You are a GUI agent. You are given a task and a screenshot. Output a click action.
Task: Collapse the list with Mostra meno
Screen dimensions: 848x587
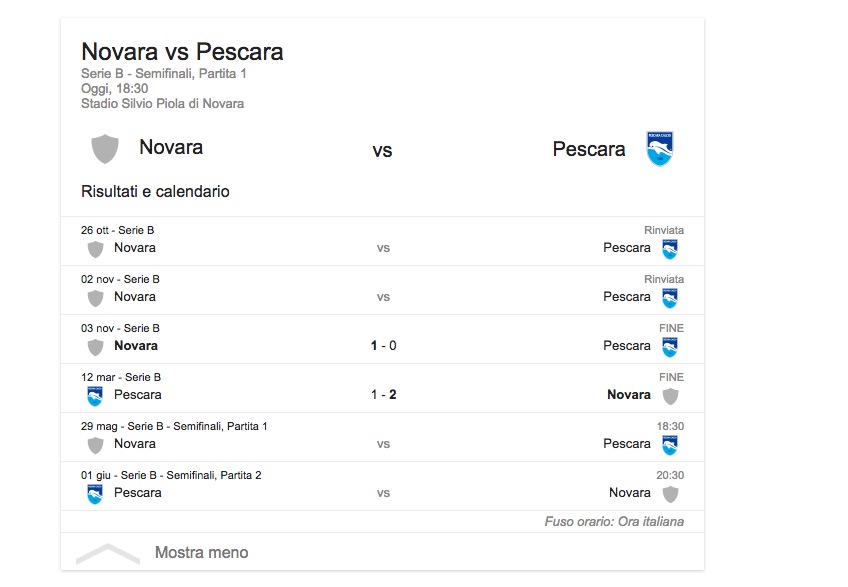tap(201, 553)
